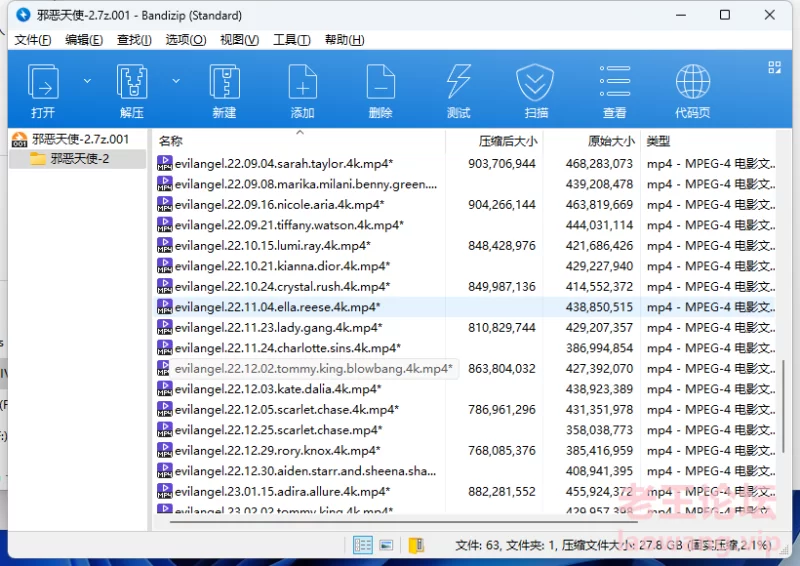Open the 选项(O) menu
Screen dimensions: 800x566
[186, 40]
